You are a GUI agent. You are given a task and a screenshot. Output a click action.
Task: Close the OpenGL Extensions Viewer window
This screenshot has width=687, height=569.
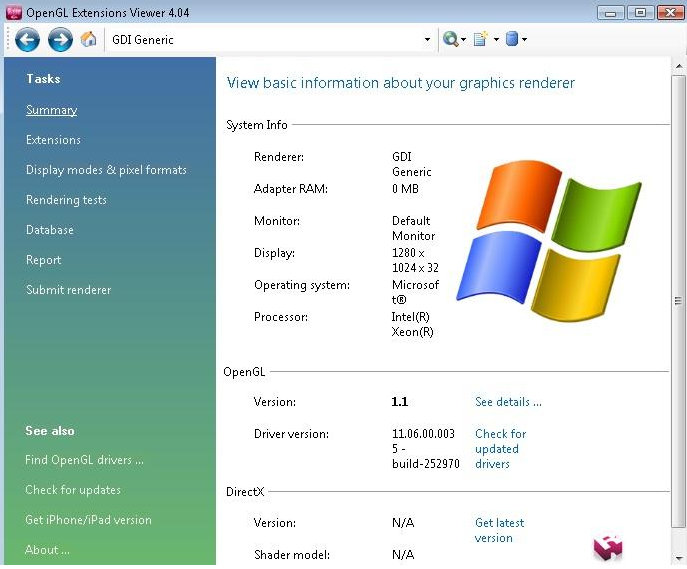tap(670, 12)
